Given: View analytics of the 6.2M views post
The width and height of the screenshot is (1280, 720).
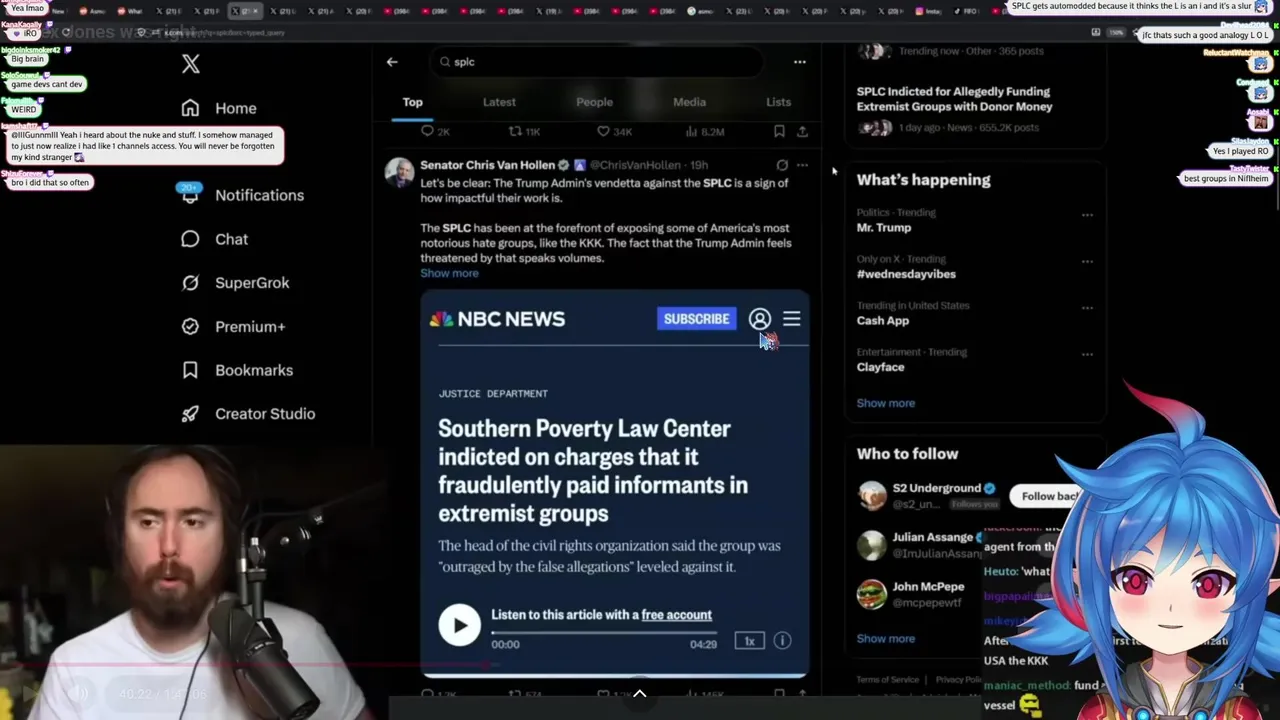Looking at the screenshot, I should coord(706,131).
